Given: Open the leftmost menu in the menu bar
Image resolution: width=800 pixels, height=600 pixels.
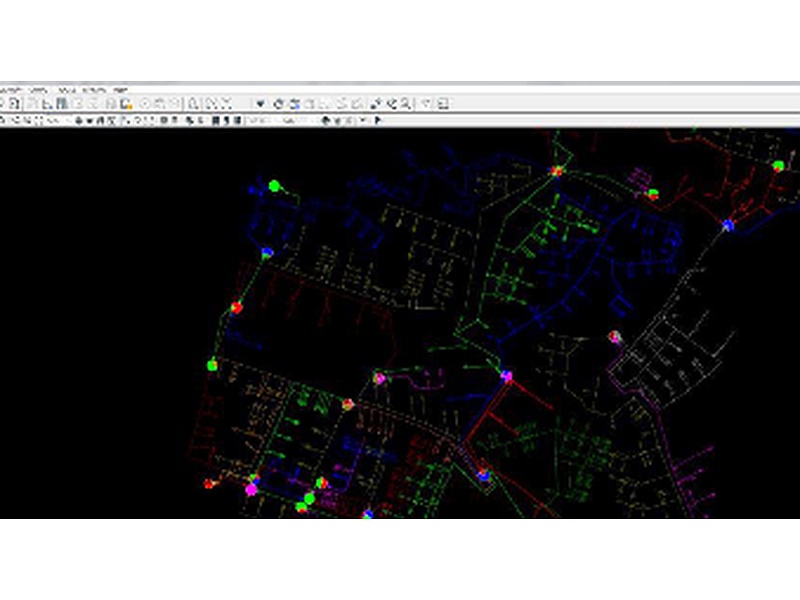Looking at the screenshot, I should coord(8,90).
